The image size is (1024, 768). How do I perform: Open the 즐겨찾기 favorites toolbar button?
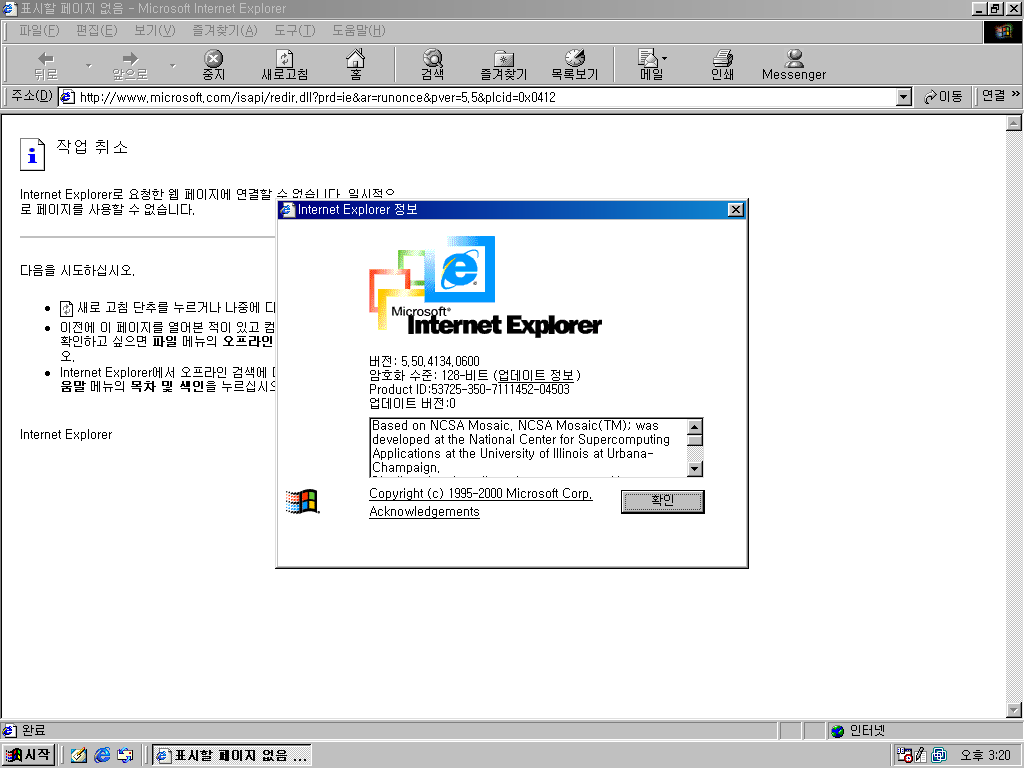click(x=504, y=65)
